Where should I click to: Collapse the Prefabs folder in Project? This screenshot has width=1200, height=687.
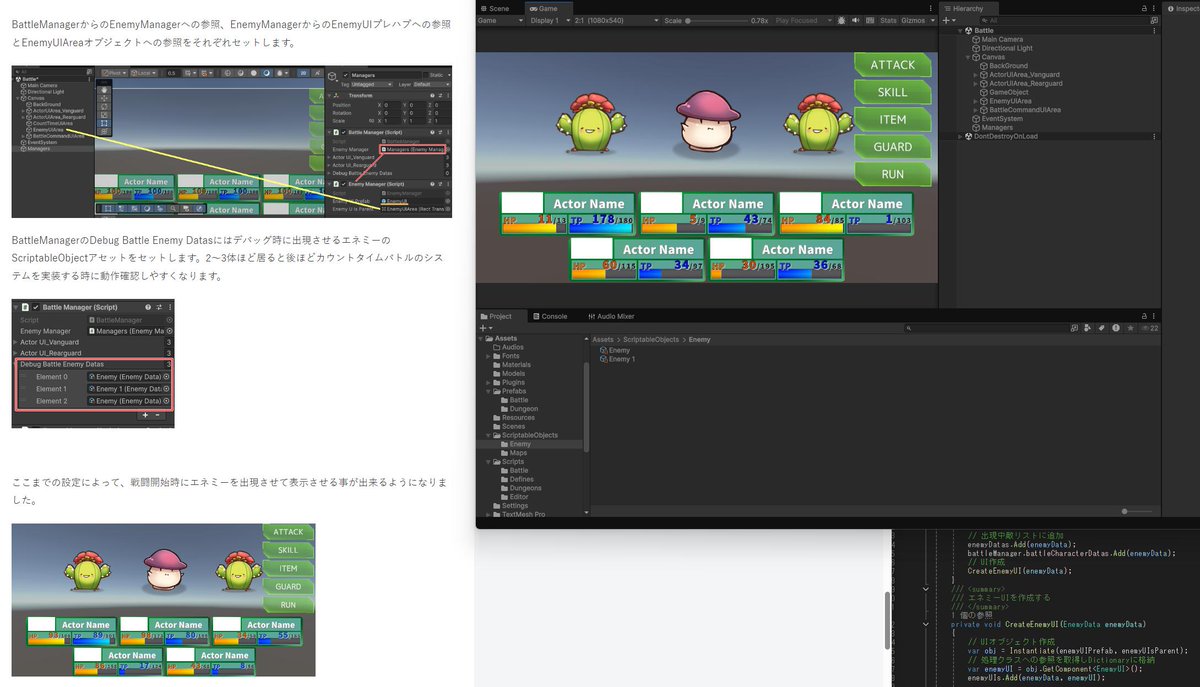[490, 391]
